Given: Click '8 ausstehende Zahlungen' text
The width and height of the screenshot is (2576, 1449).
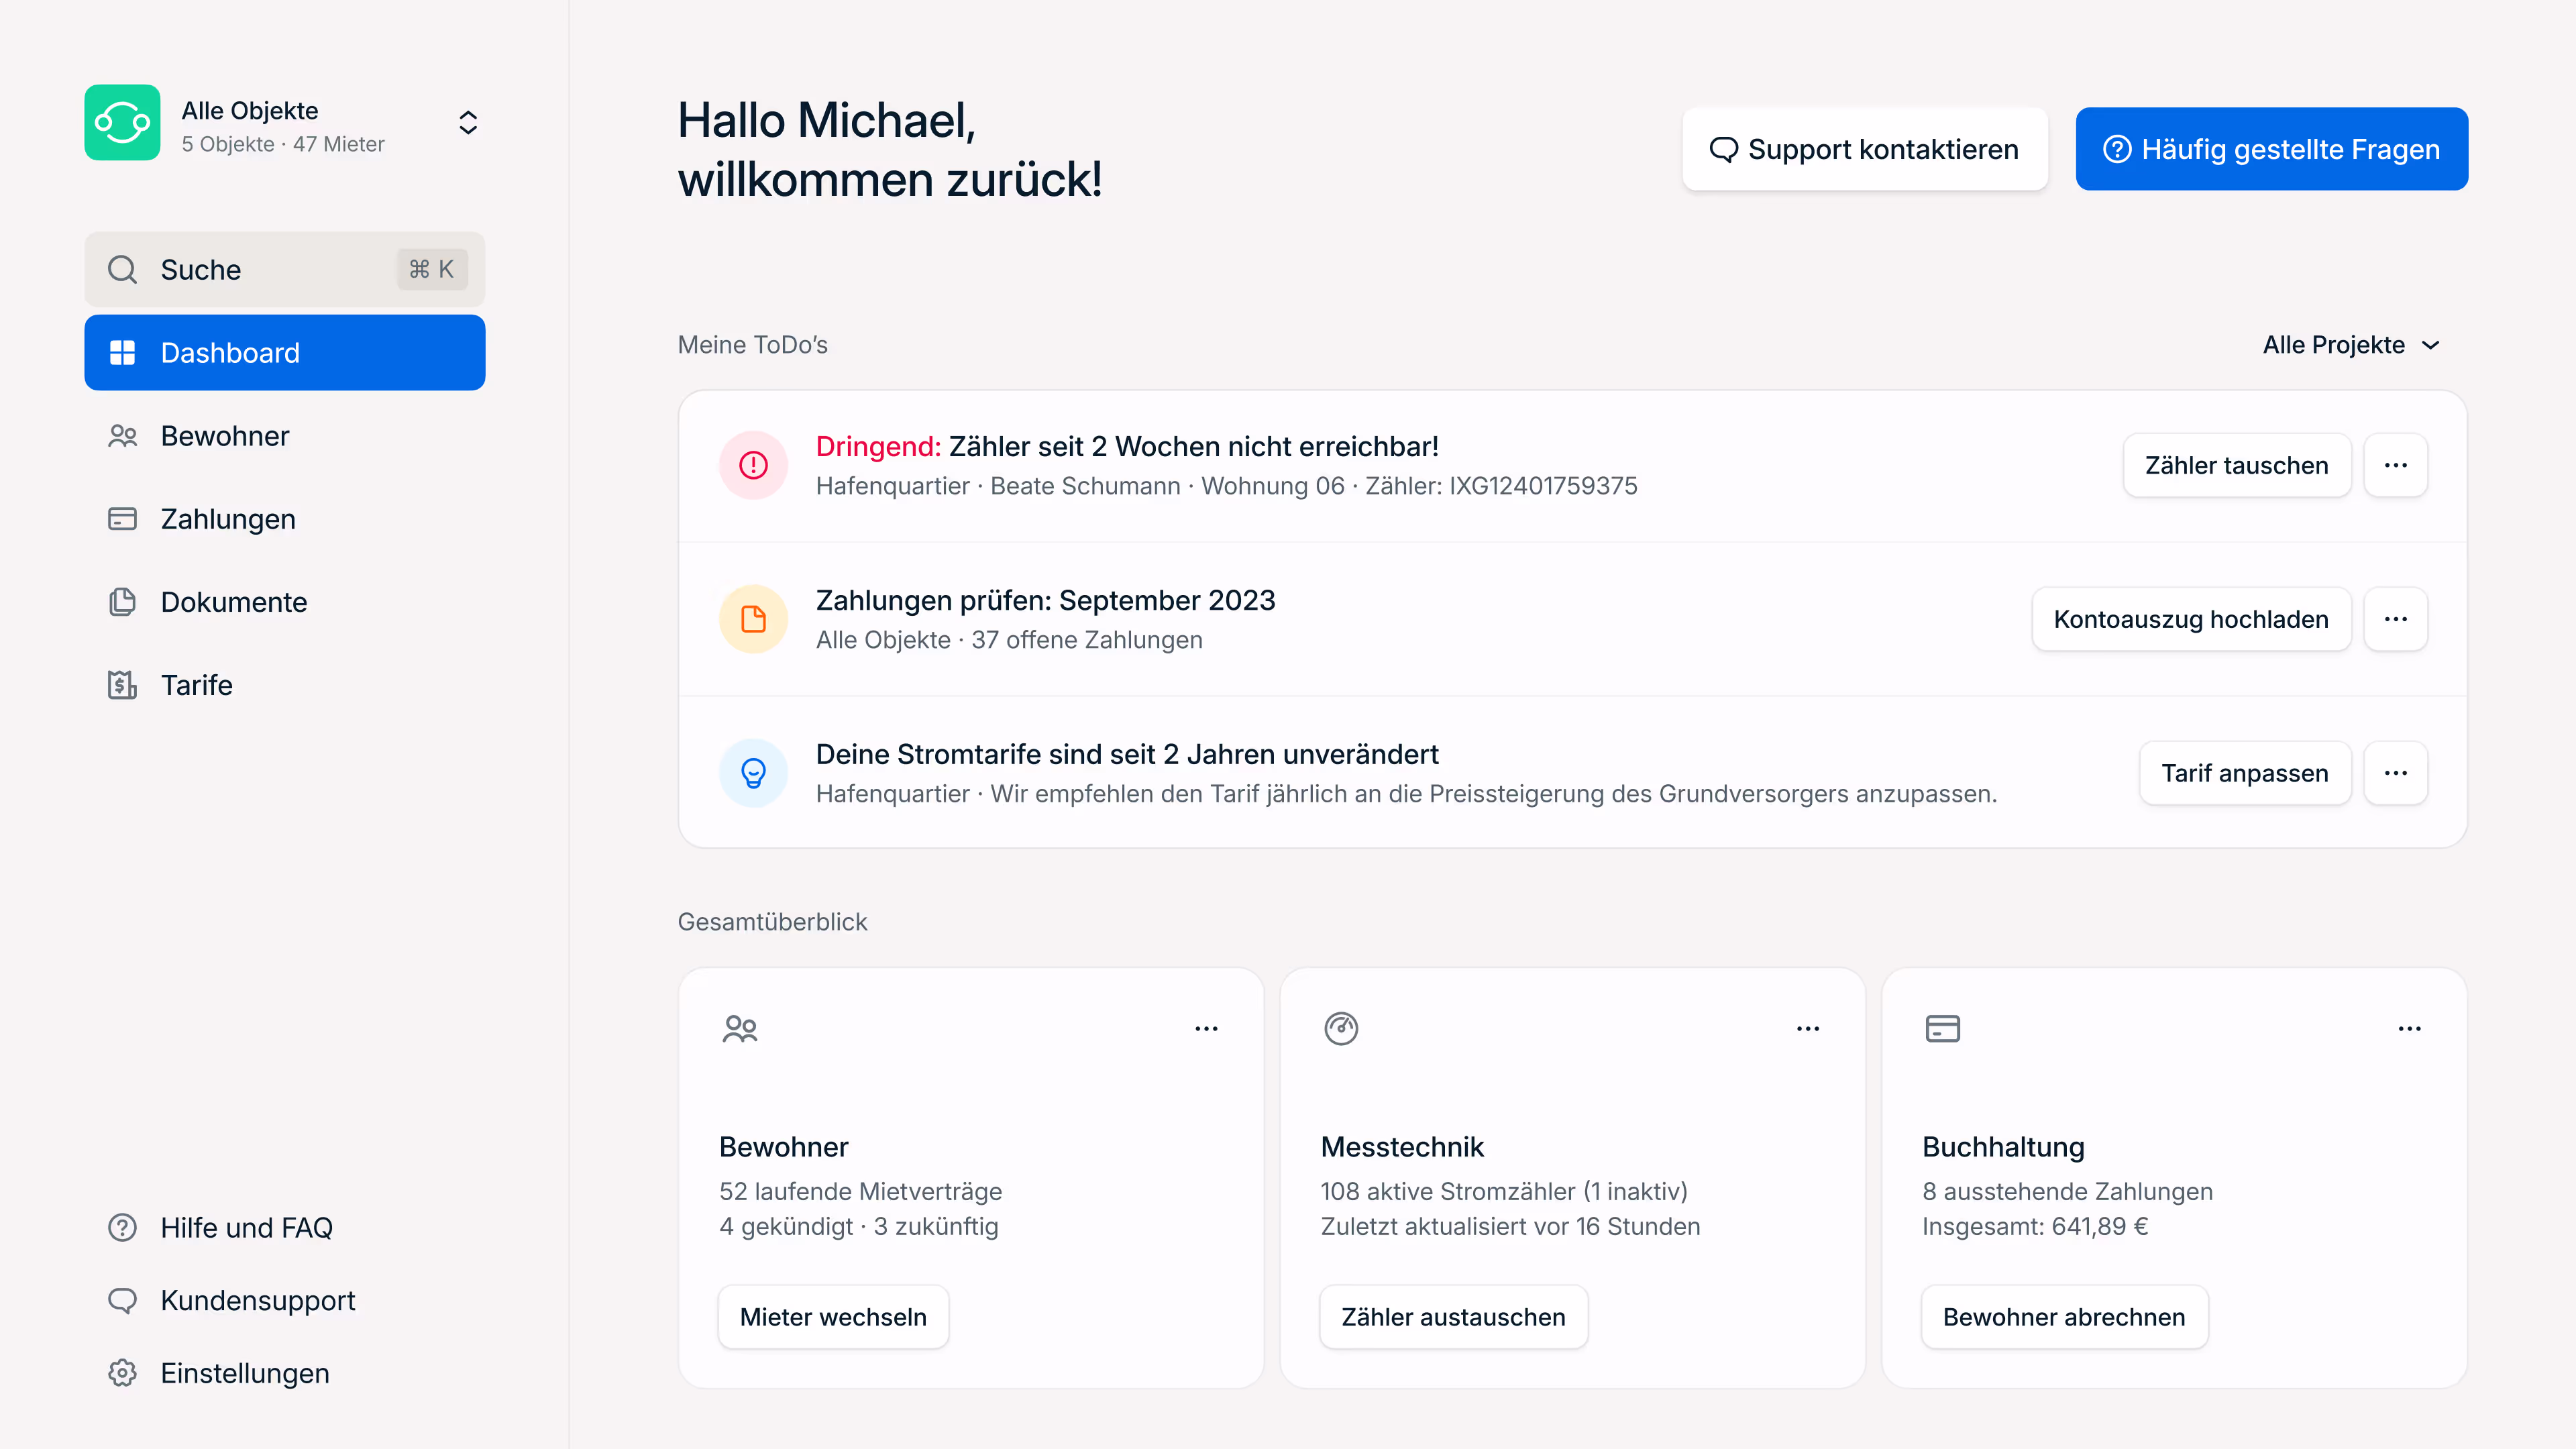Looking at the screenshot, I should pyautogui.click(x=2067, y=1191).
